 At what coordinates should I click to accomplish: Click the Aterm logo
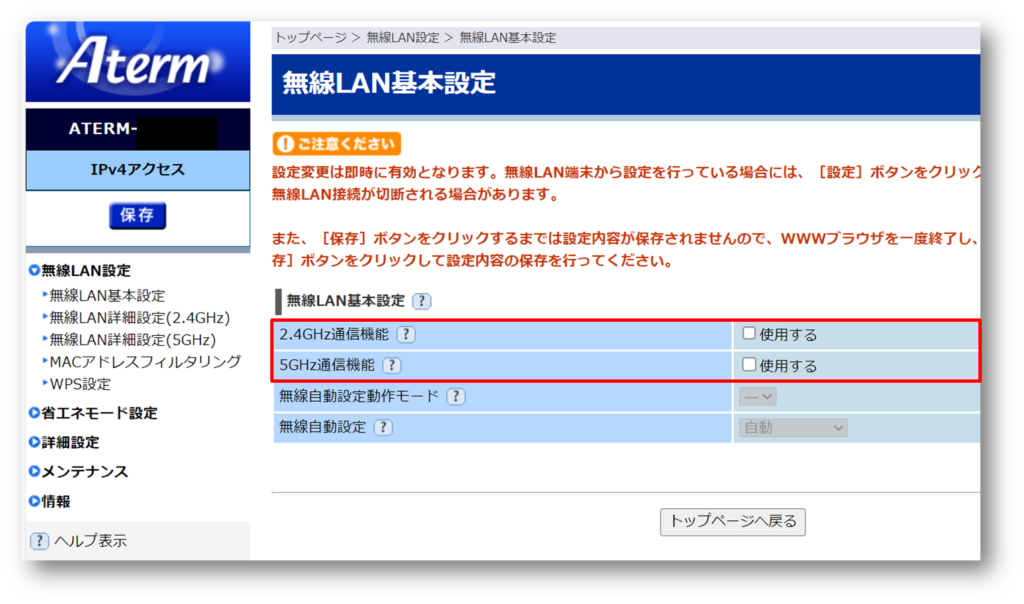pos(138,62)
